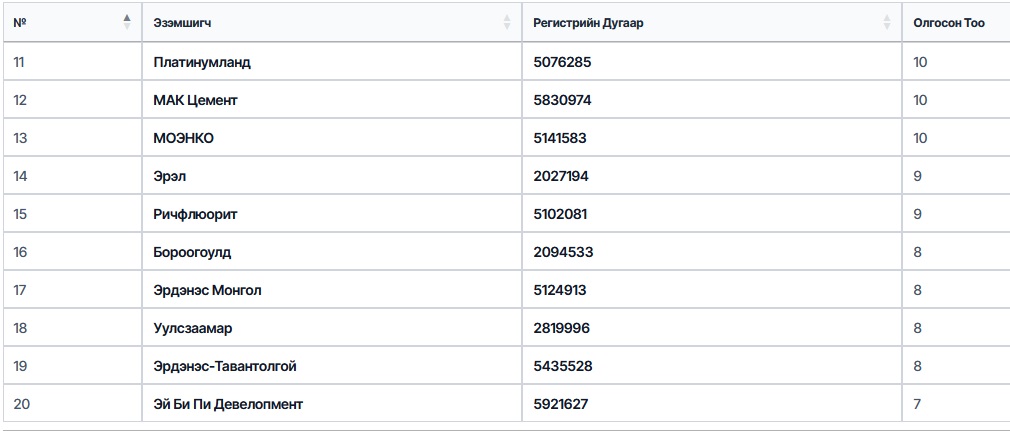Select the Ричфлюорит owner cell
This screenshot has width=1010, height=431.
tap(332, 214)
